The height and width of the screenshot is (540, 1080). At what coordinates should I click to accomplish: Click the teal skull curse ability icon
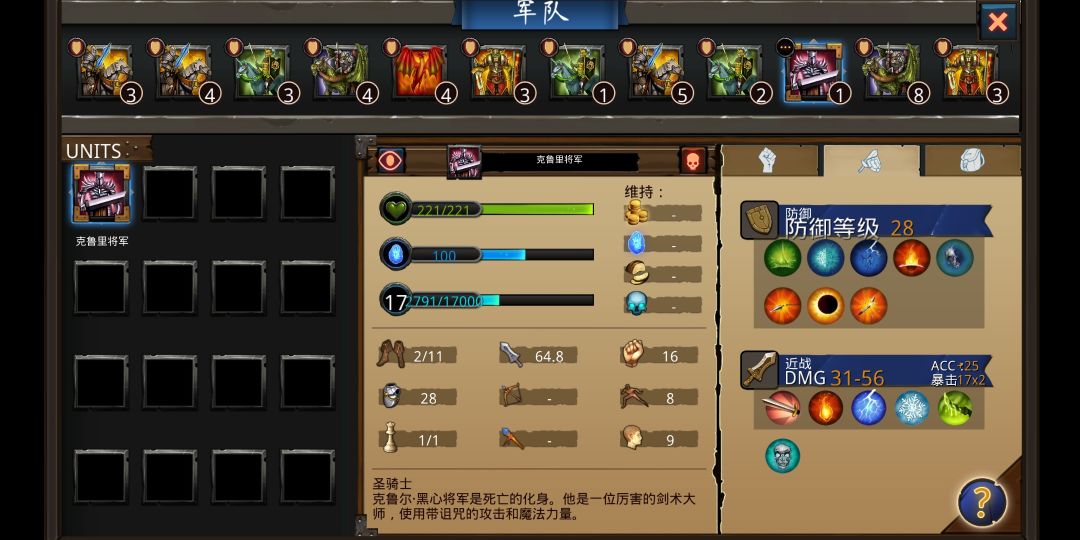tap(782, 456)
